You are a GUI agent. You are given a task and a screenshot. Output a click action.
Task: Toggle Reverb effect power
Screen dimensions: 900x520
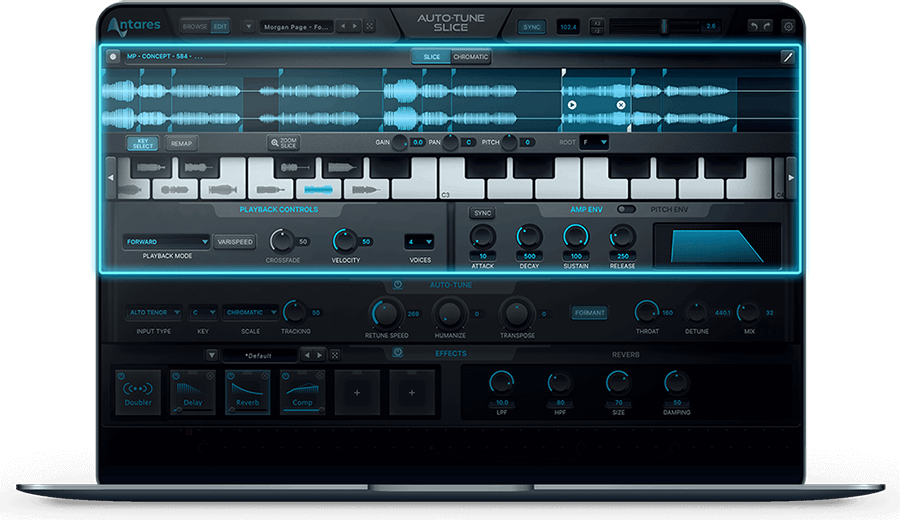(x=230, y=376)
